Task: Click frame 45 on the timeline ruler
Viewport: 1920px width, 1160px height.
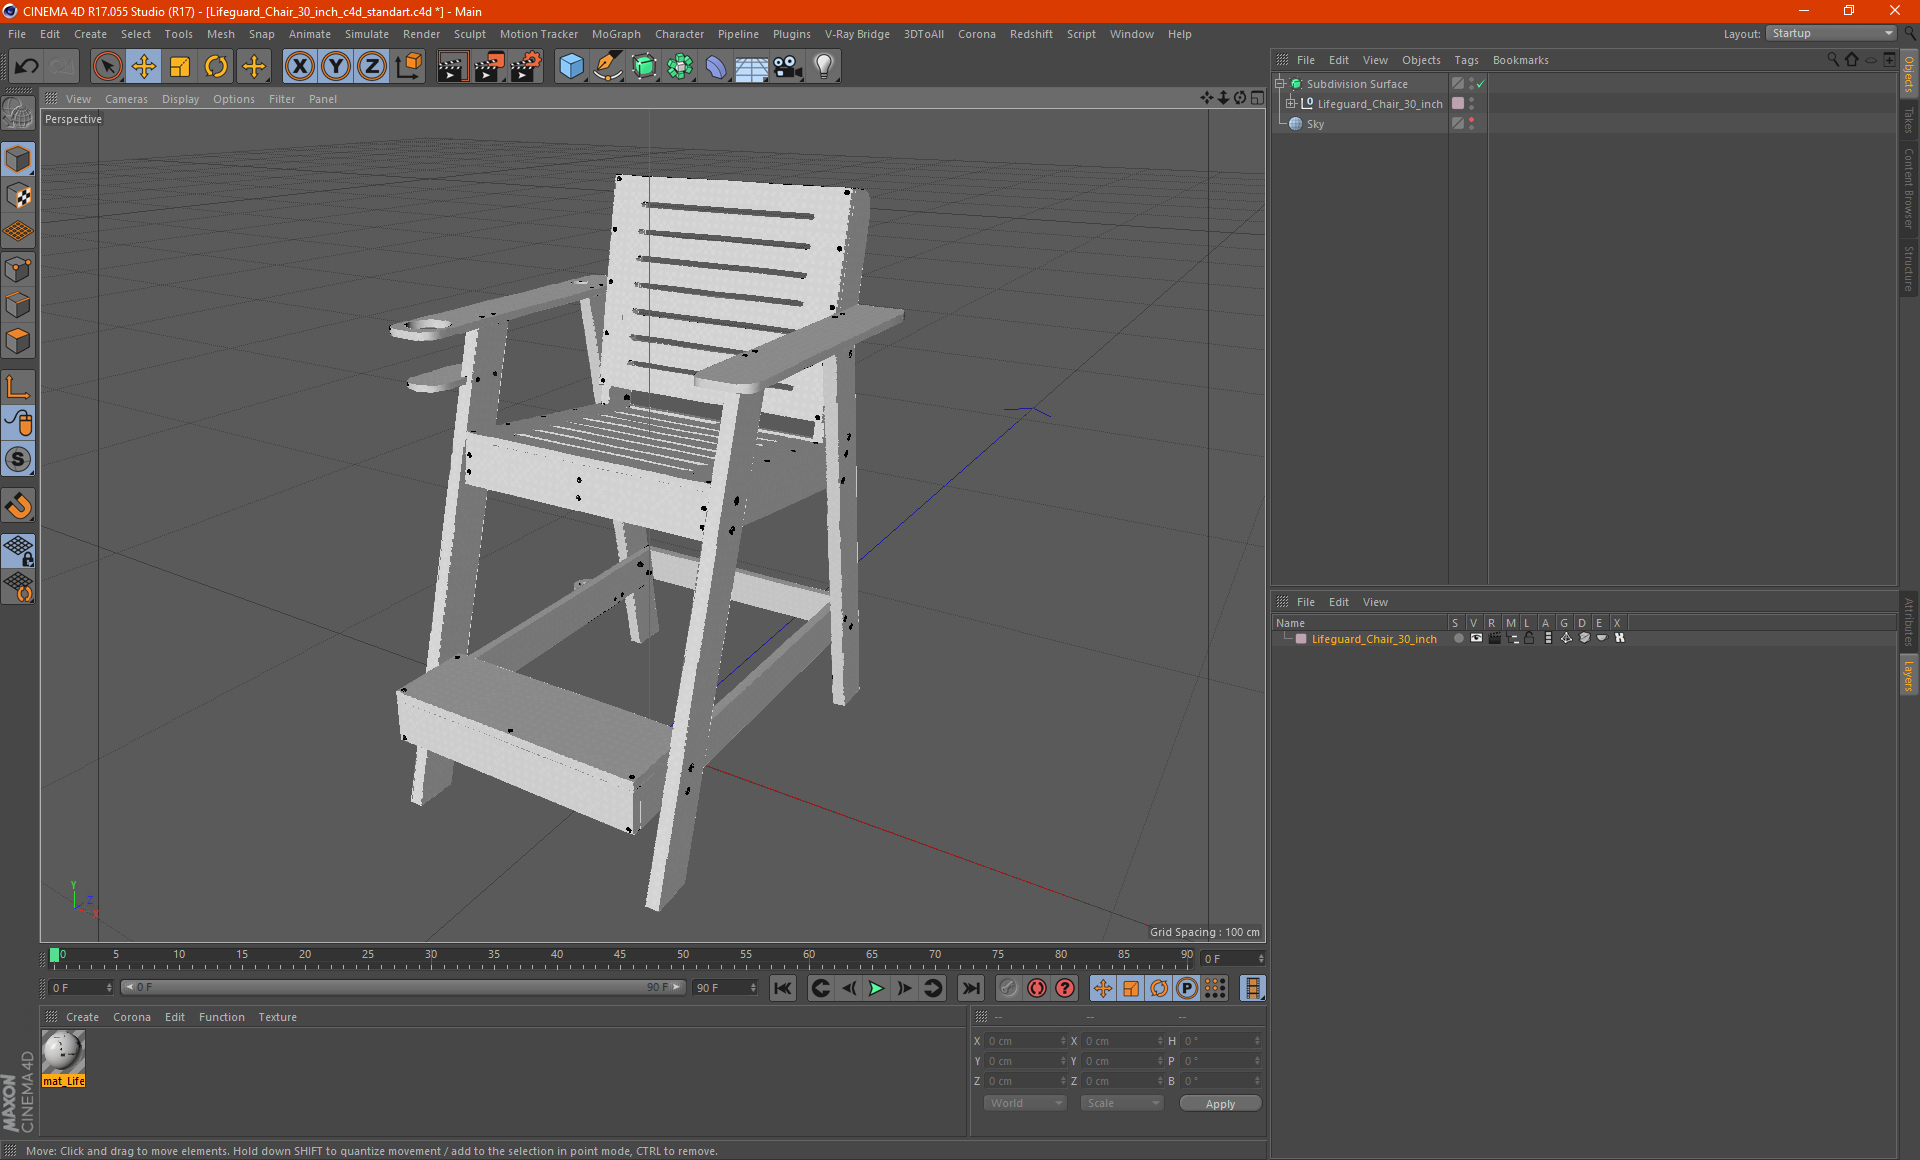Action: (620, 955)
